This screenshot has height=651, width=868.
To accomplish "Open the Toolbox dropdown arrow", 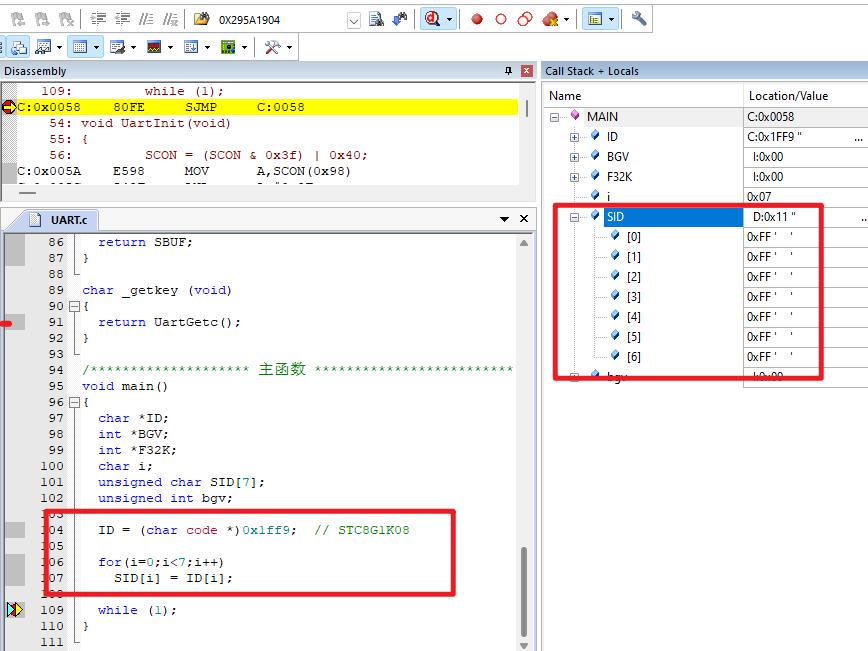I will pyautogui.click(x=290, y=47).
